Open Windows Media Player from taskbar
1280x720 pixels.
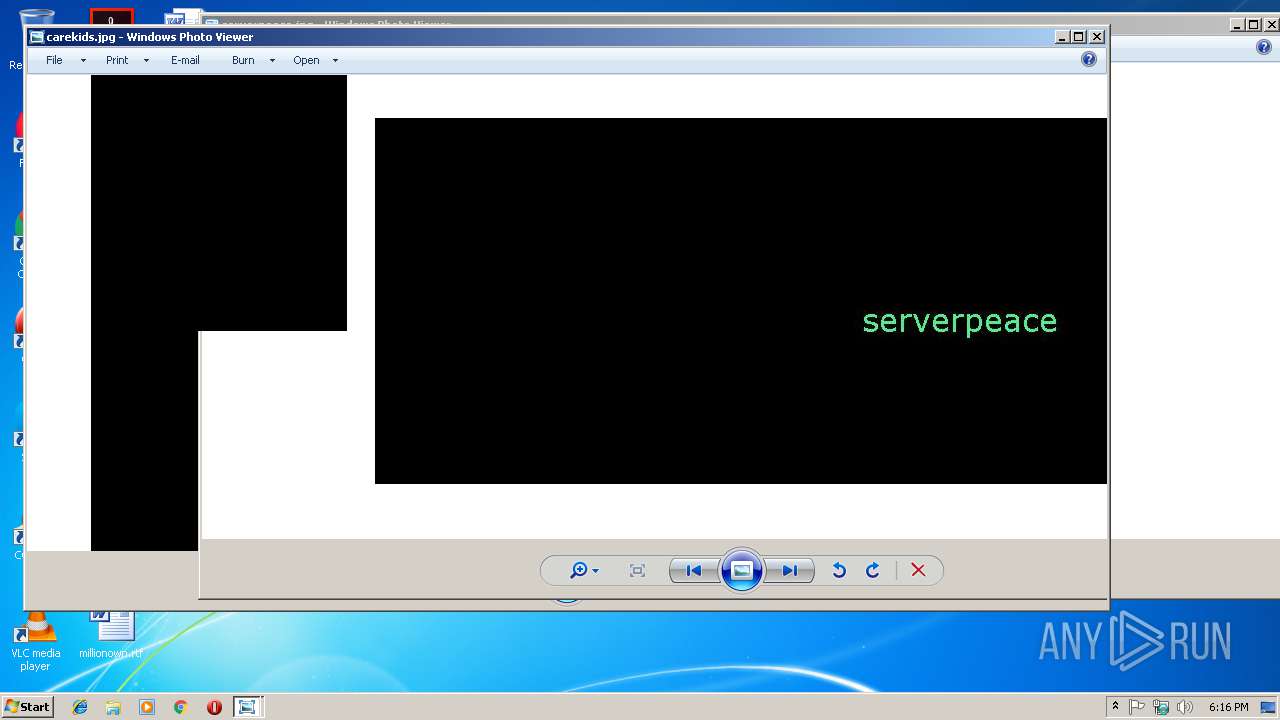click(147, 707)
